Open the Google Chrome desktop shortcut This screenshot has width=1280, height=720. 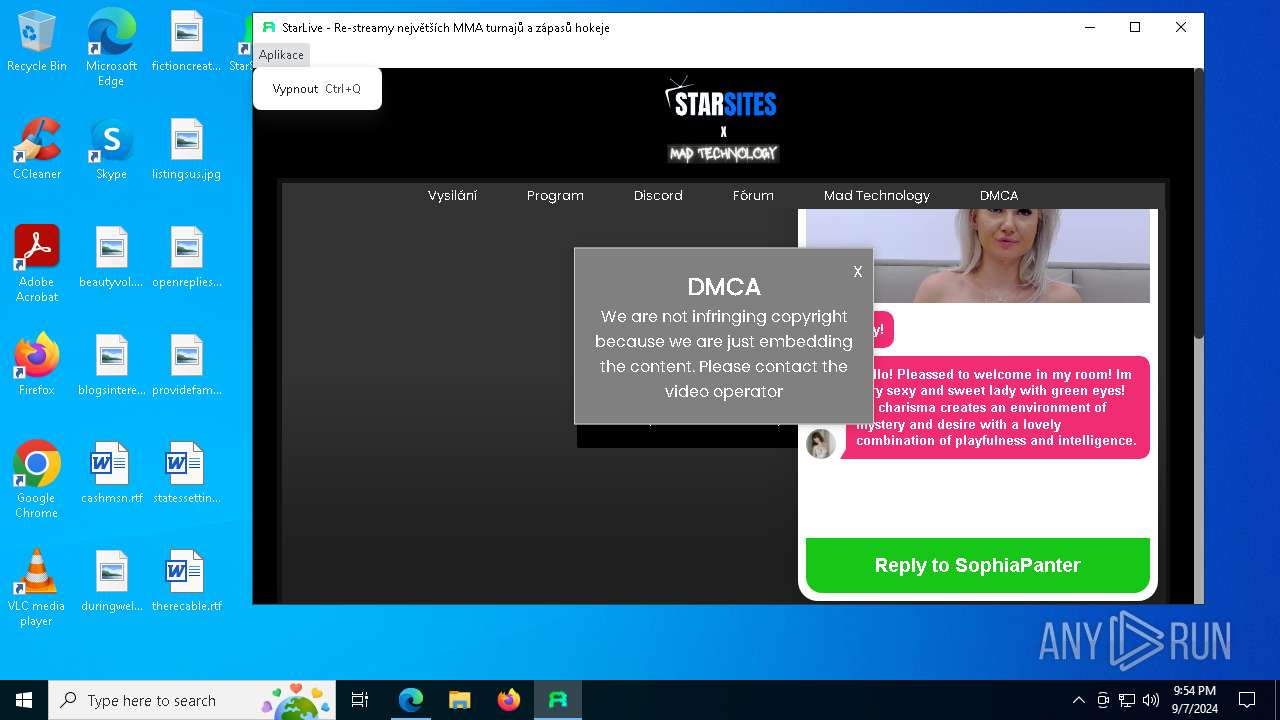[x=37, y=480]
